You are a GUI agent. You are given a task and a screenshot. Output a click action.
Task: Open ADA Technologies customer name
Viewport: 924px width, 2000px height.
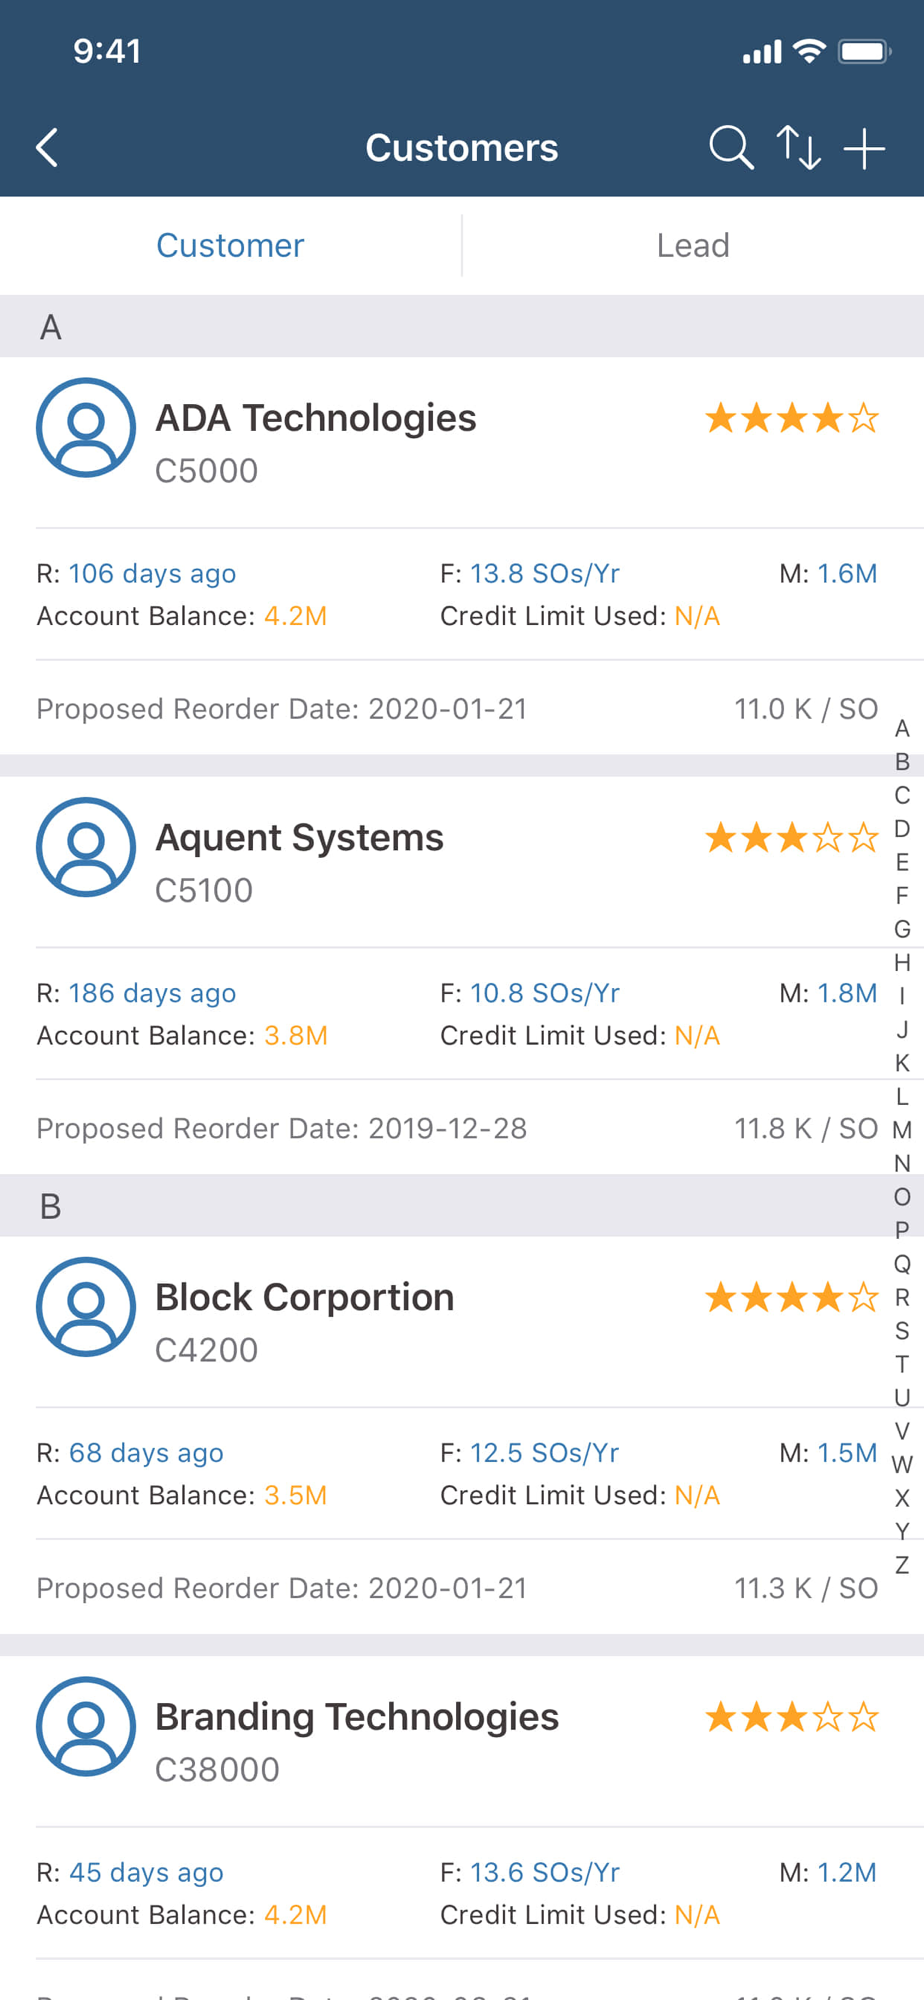click(x=316, y=418)
